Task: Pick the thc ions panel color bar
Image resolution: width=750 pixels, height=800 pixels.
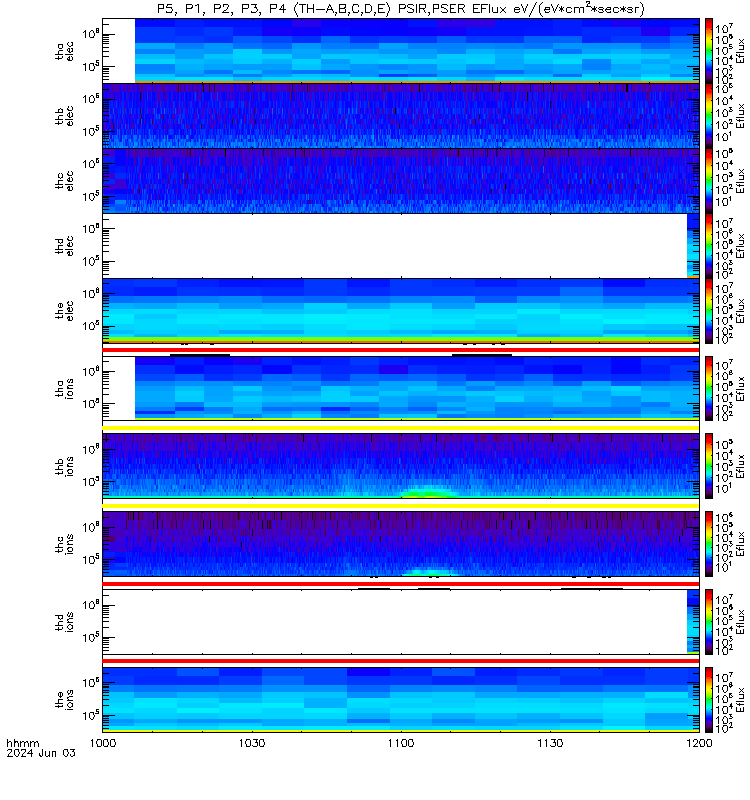Action: click(709, 544)
